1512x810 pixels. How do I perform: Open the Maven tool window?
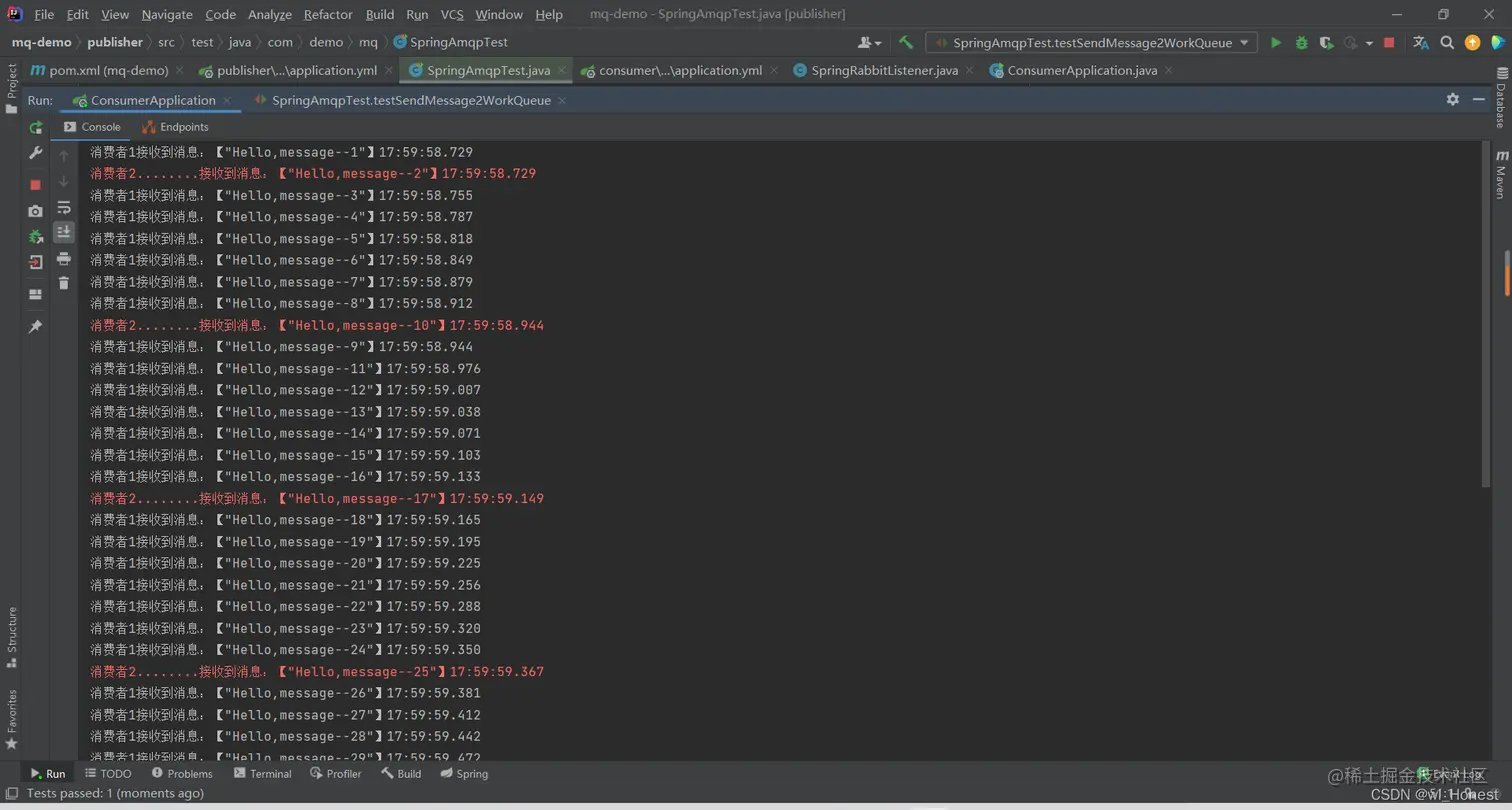click(x=1501, y=175)
